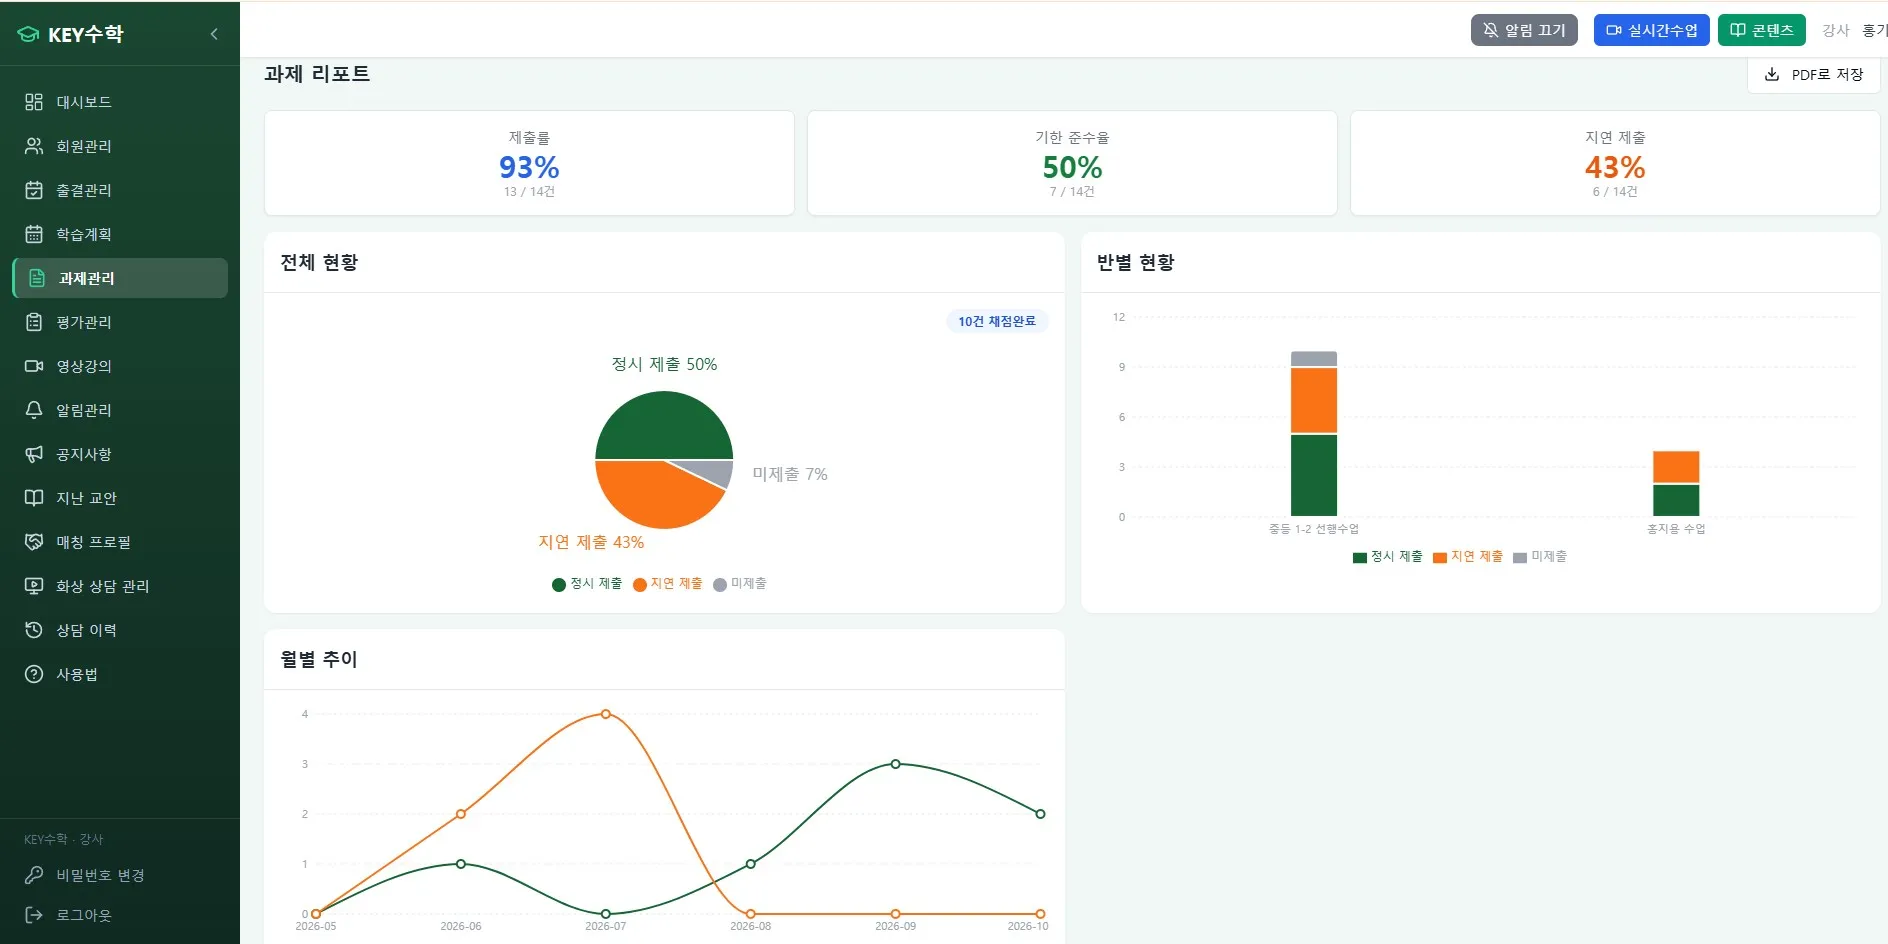Screen dimensions: 1888x944
Task: Click the 공지사항 megaphone icon
Action: pos(34,454)
